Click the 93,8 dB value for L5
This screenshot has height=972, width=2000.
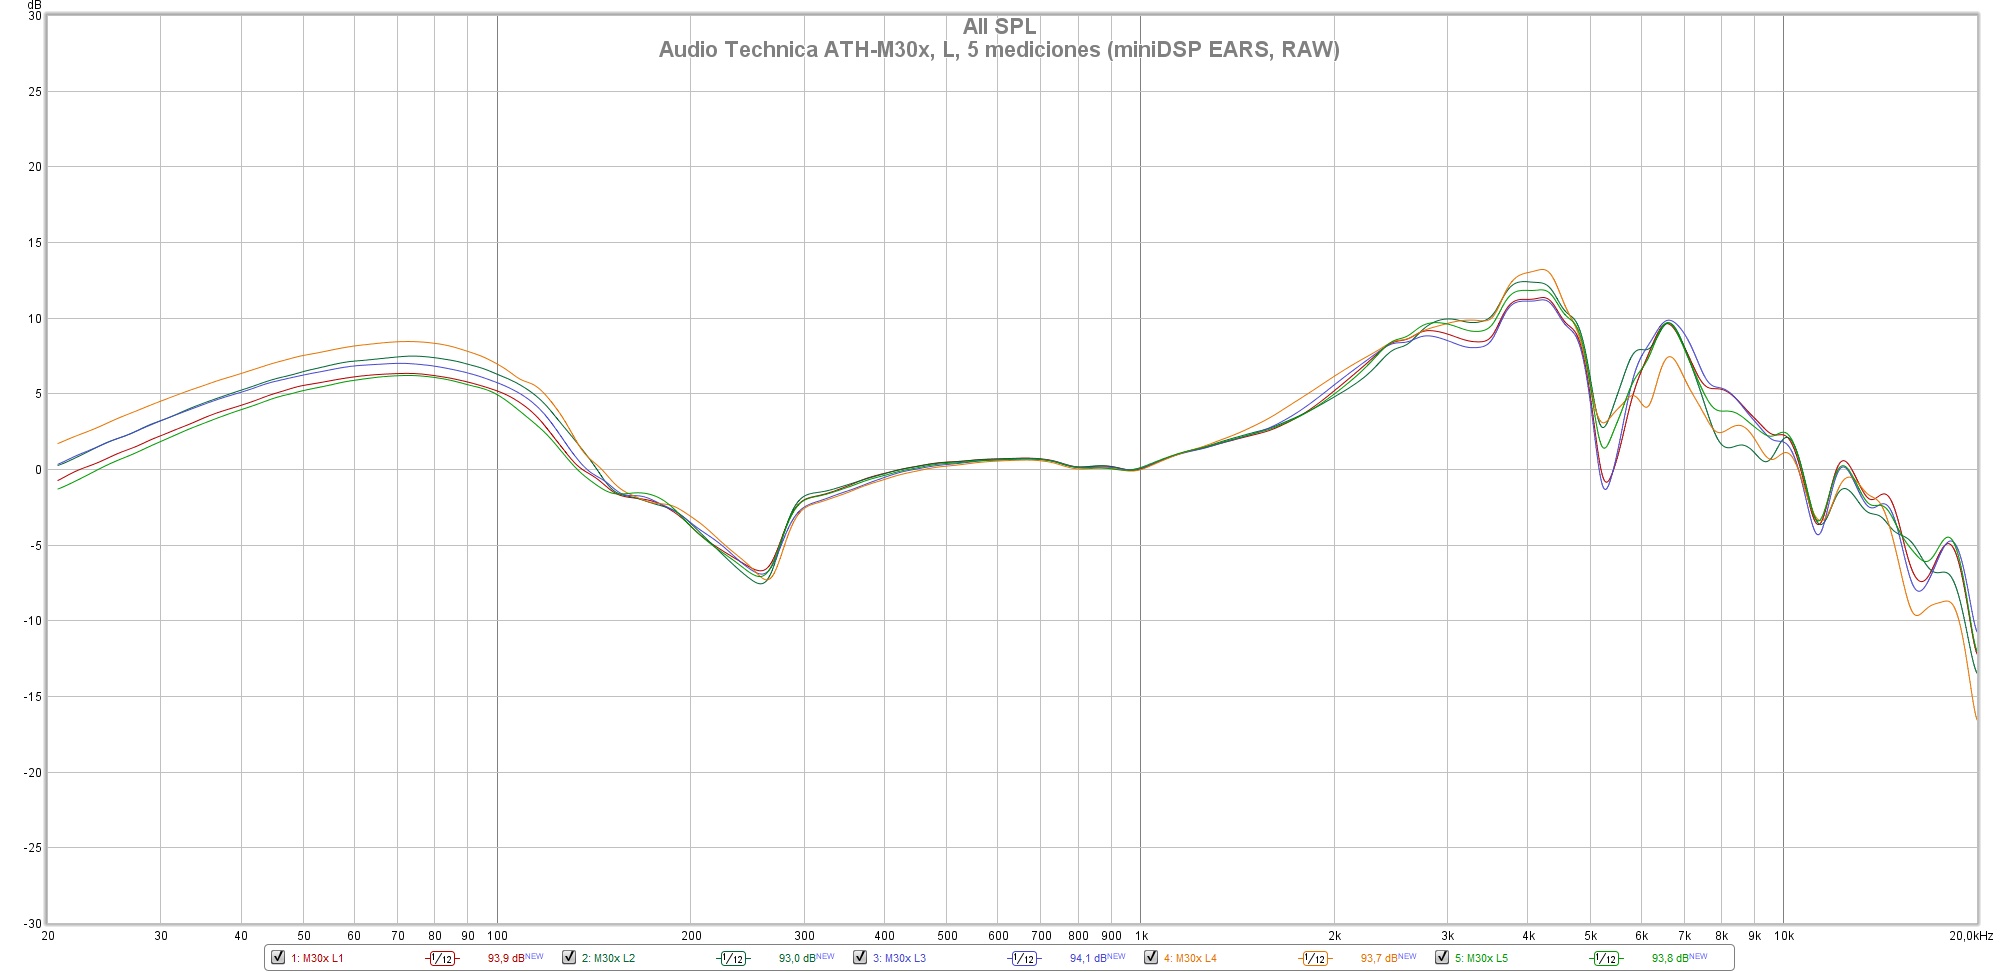click(1670, 958)
